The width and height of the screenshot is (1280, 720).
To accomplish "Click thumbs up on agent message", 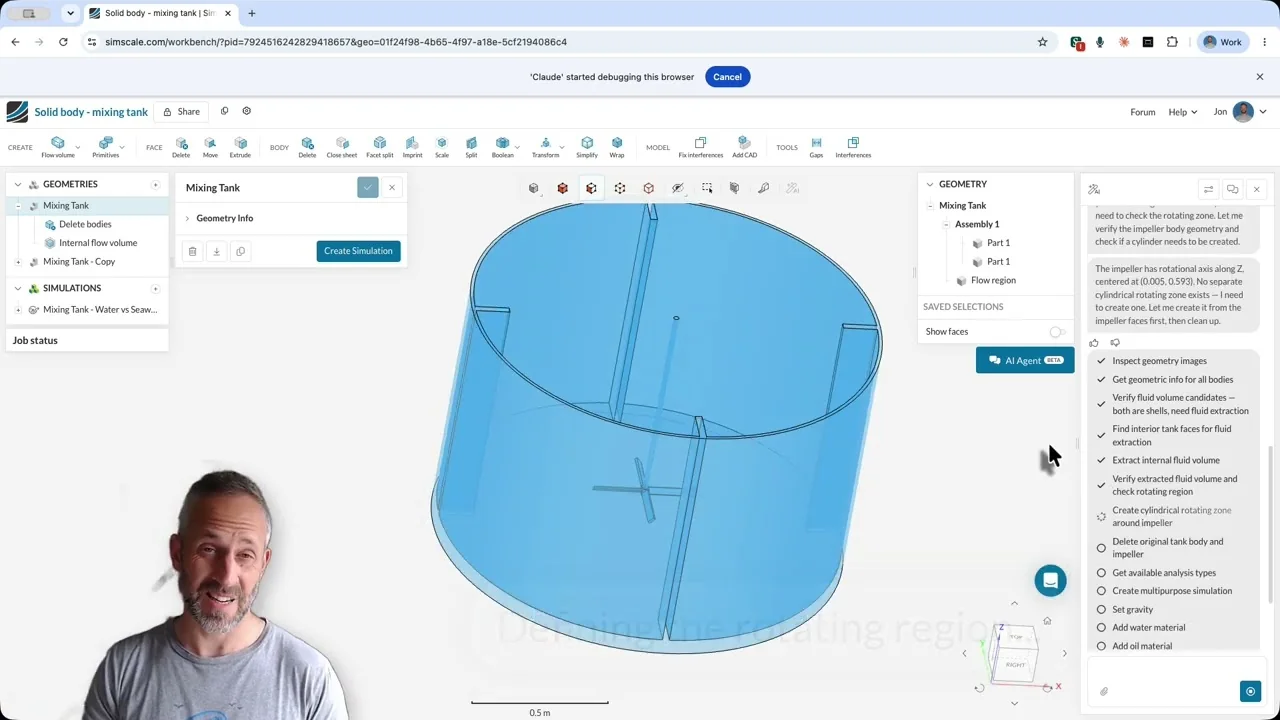I will [x=1094, y=343].
